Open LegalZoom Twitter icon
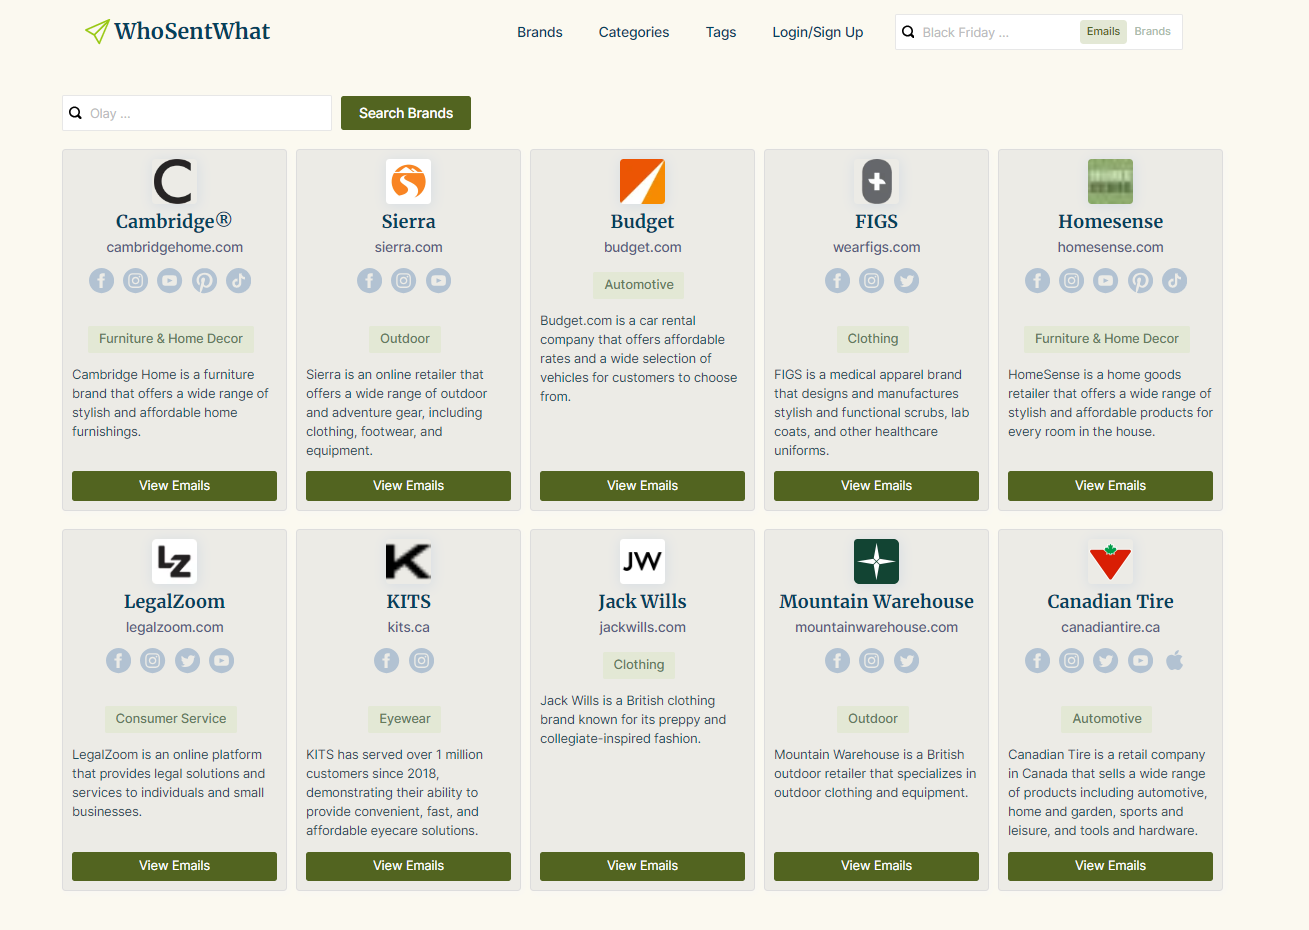The image size is (1309, 930). 187,661
